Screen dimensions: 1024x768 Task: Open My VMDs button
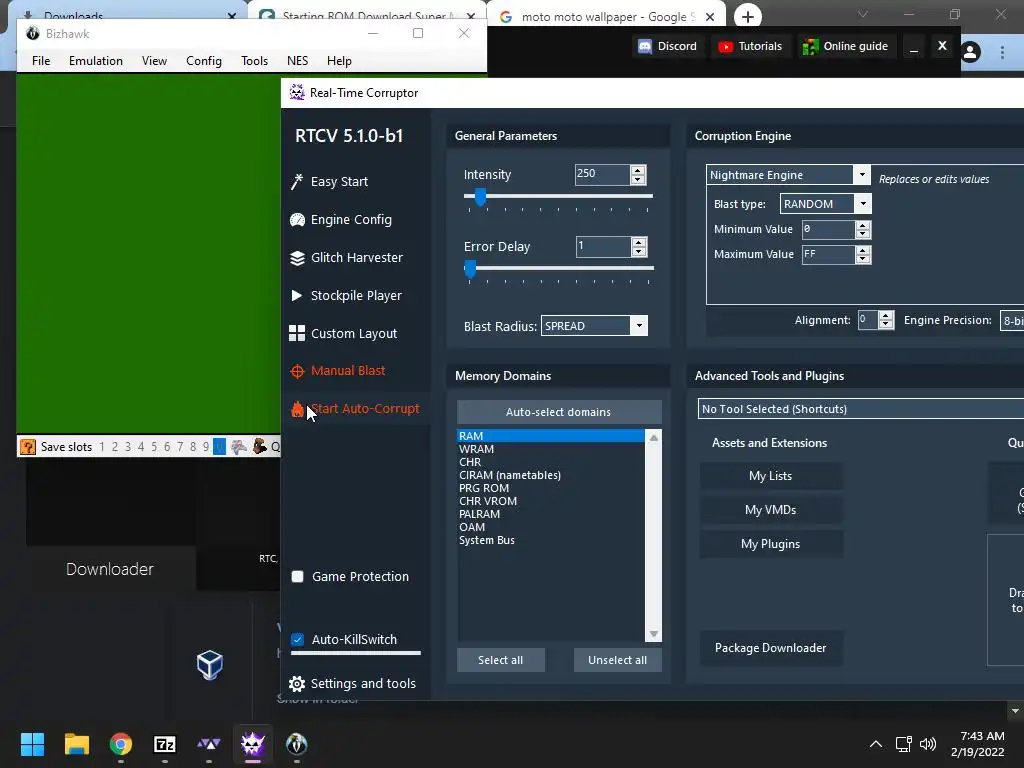[x=771, y=510]
